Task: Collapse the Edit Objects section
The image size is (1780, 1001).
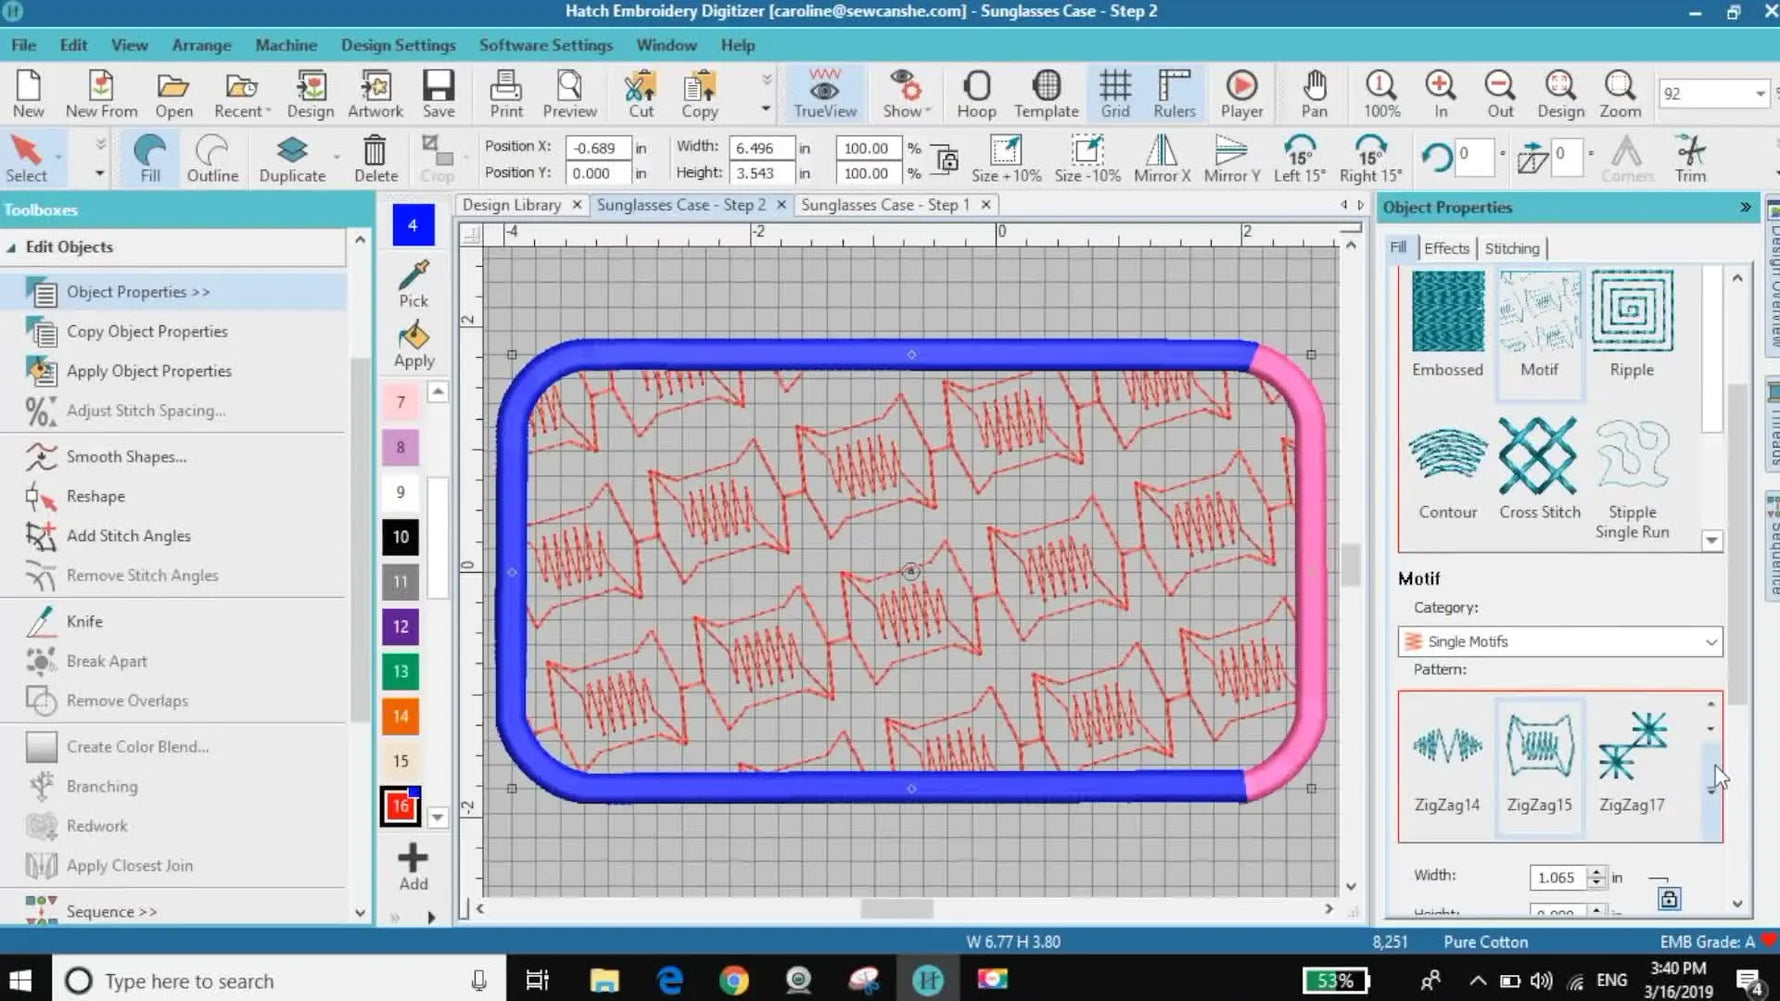Action: [12, 247]
